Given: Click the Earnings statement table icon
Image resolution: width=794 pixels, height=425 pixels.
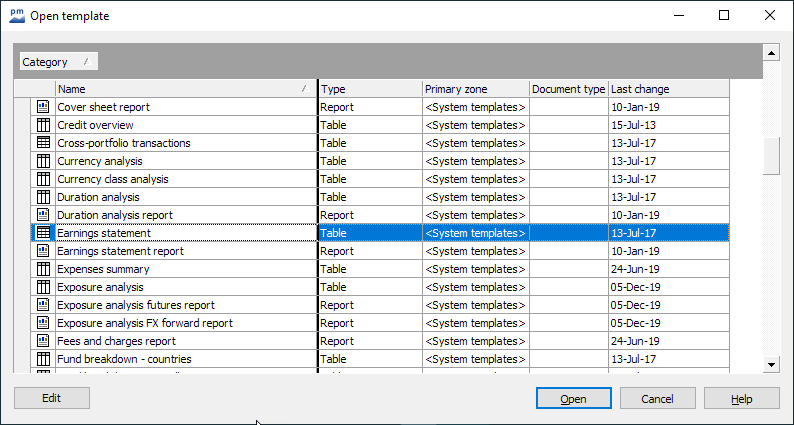Looking at the screenshot, I should coord(43,233).
